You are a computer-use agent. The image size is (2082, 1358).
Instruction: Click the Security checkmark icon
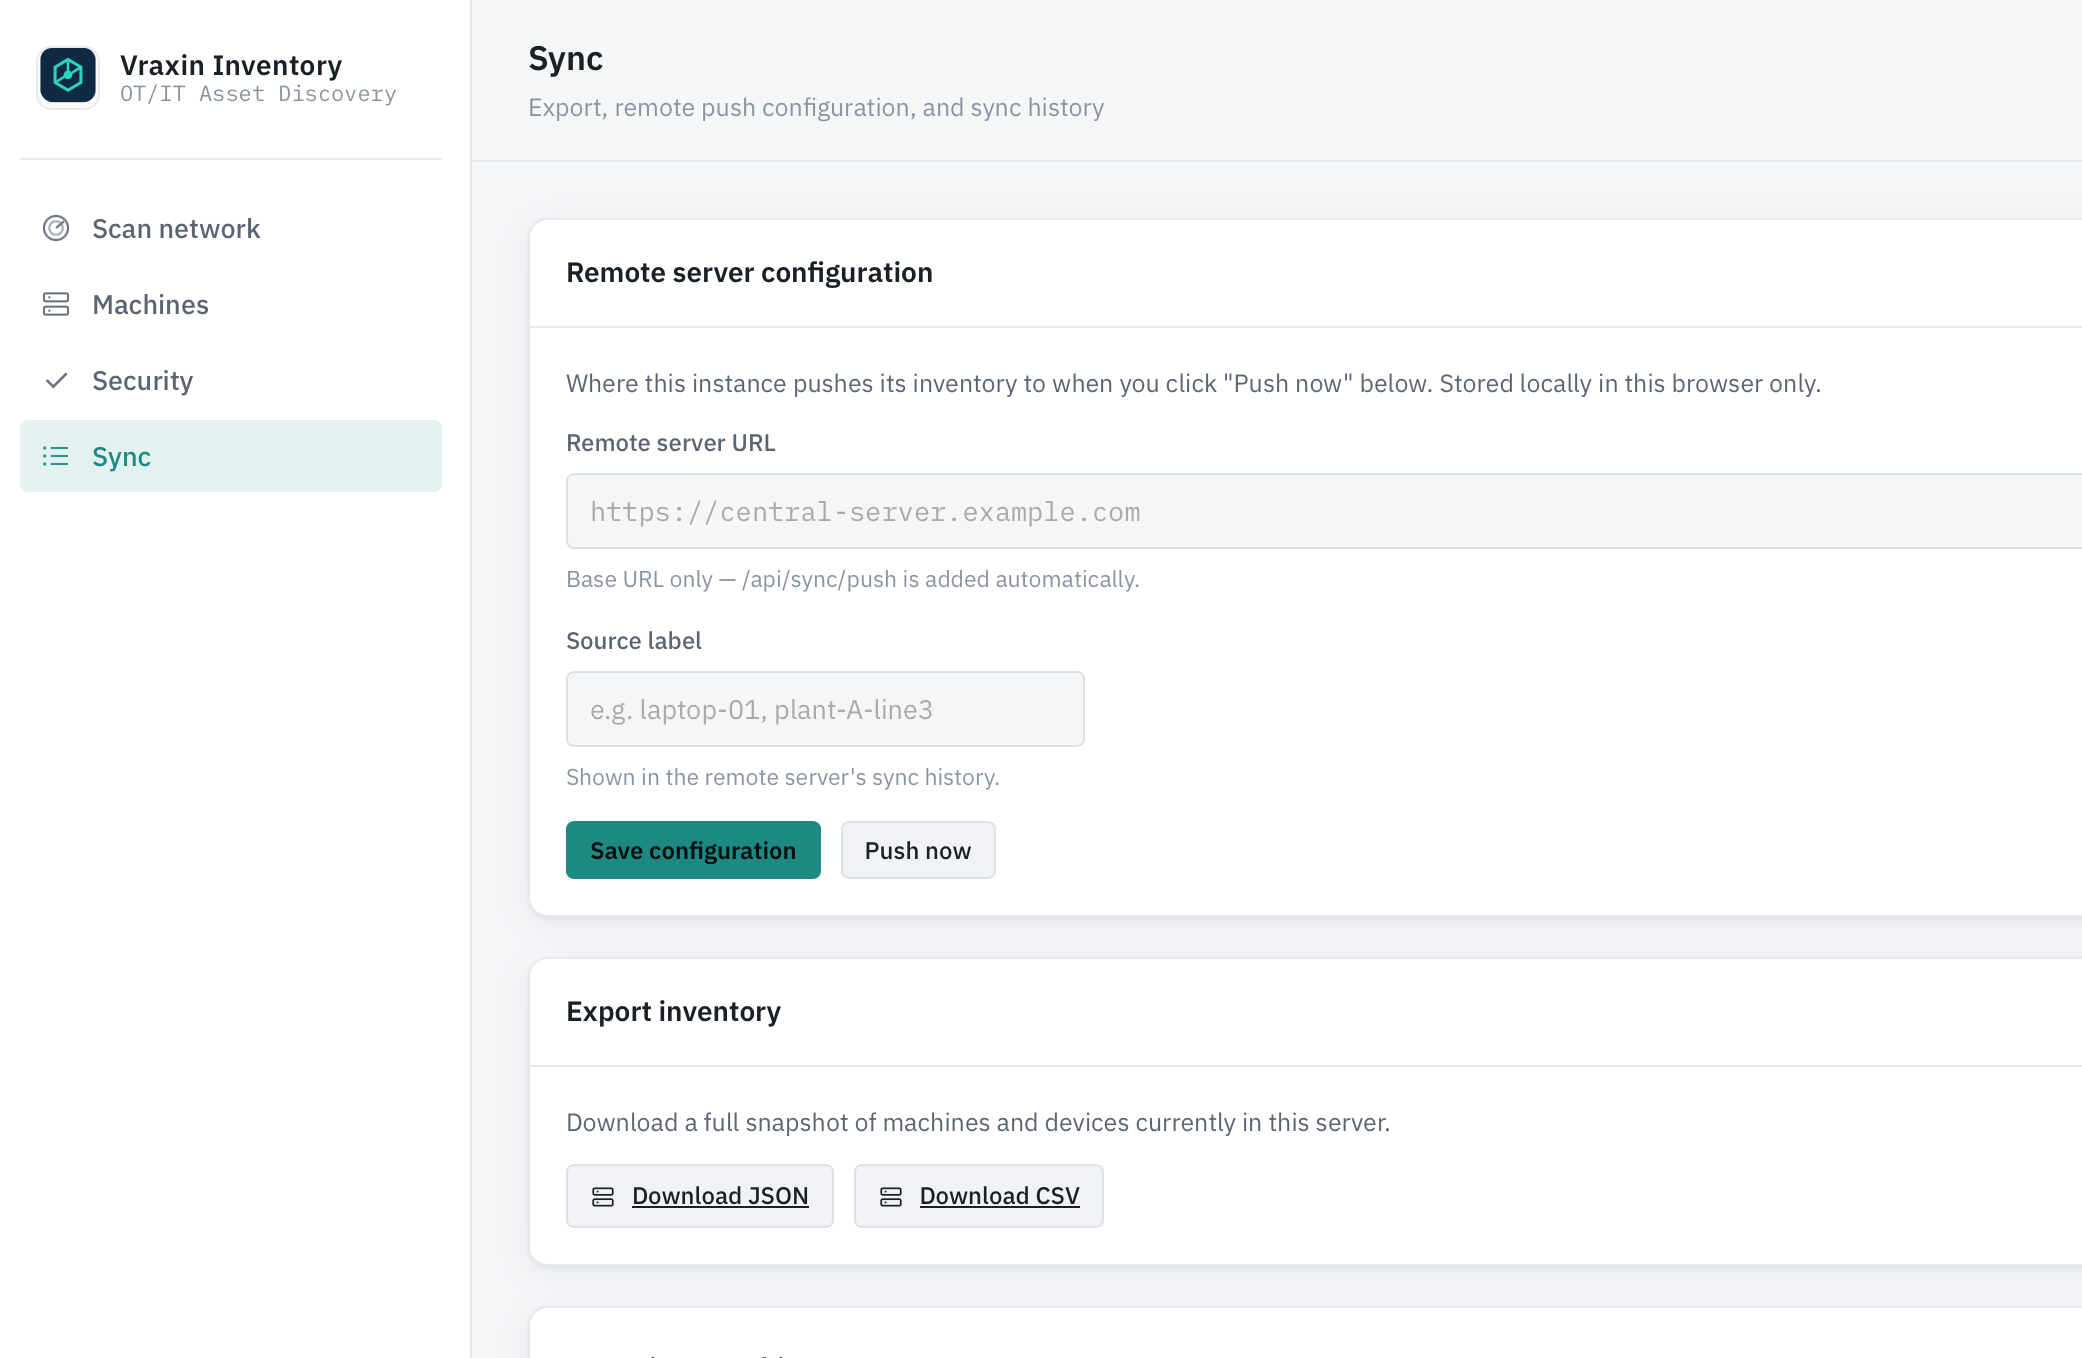(x=56, y=381)
